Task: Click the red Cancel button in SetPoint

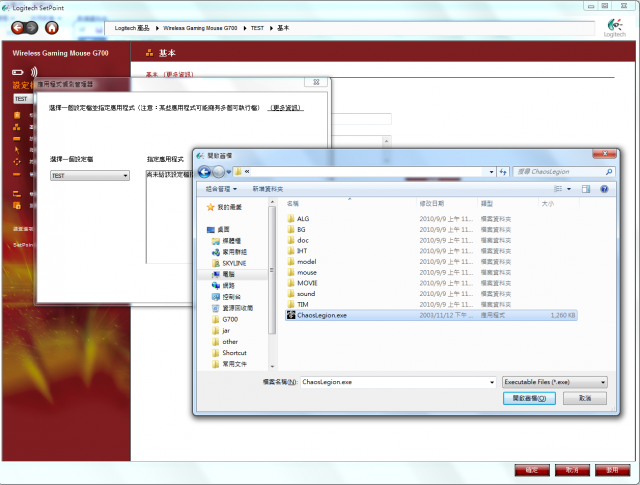Action: click(x=572, y=470)
